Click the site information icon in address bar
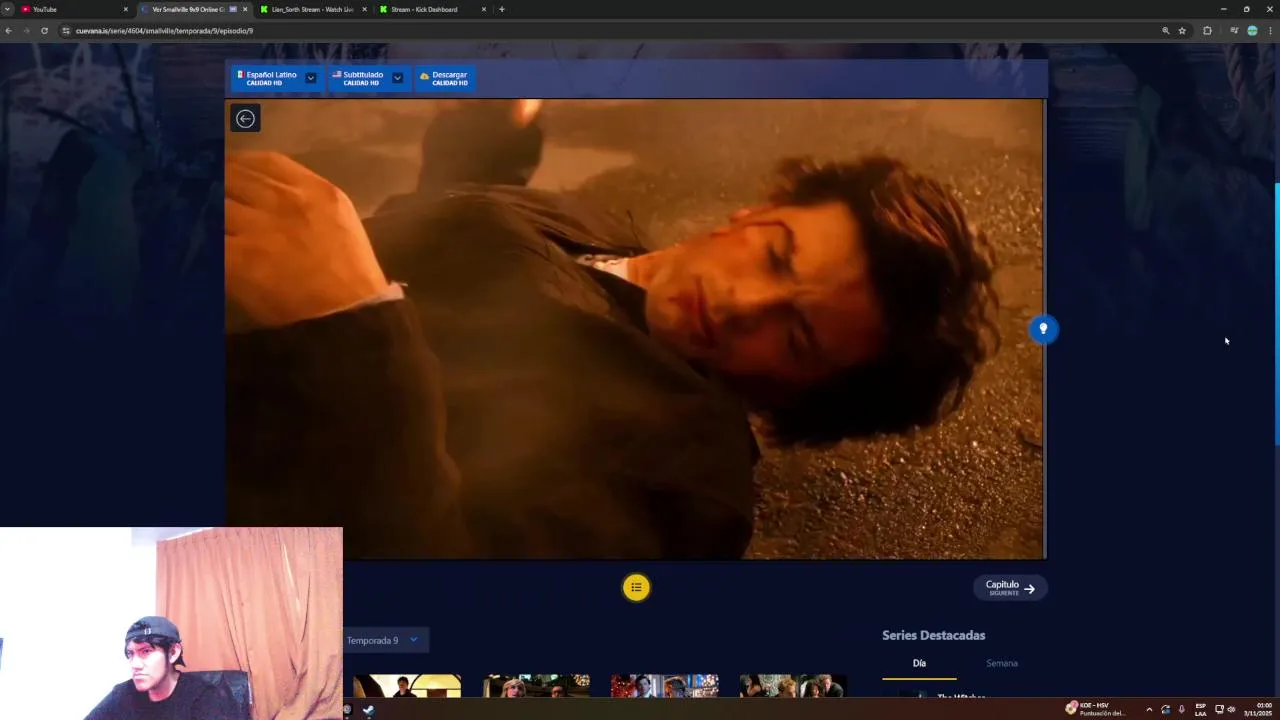Image resolution: width=1280 pixels, height=720 pixels. click(66, 31)
